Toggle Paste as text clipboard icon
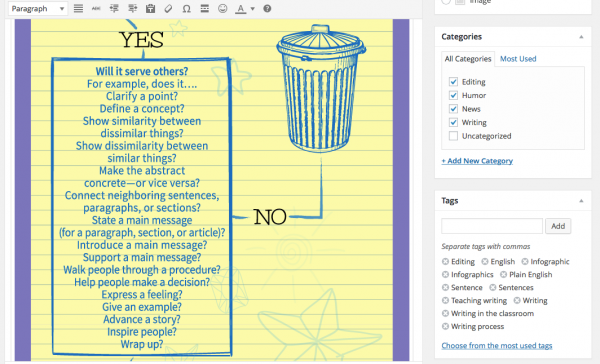The image size is (600, 364). pyautogui.click(x=150, y=8)
